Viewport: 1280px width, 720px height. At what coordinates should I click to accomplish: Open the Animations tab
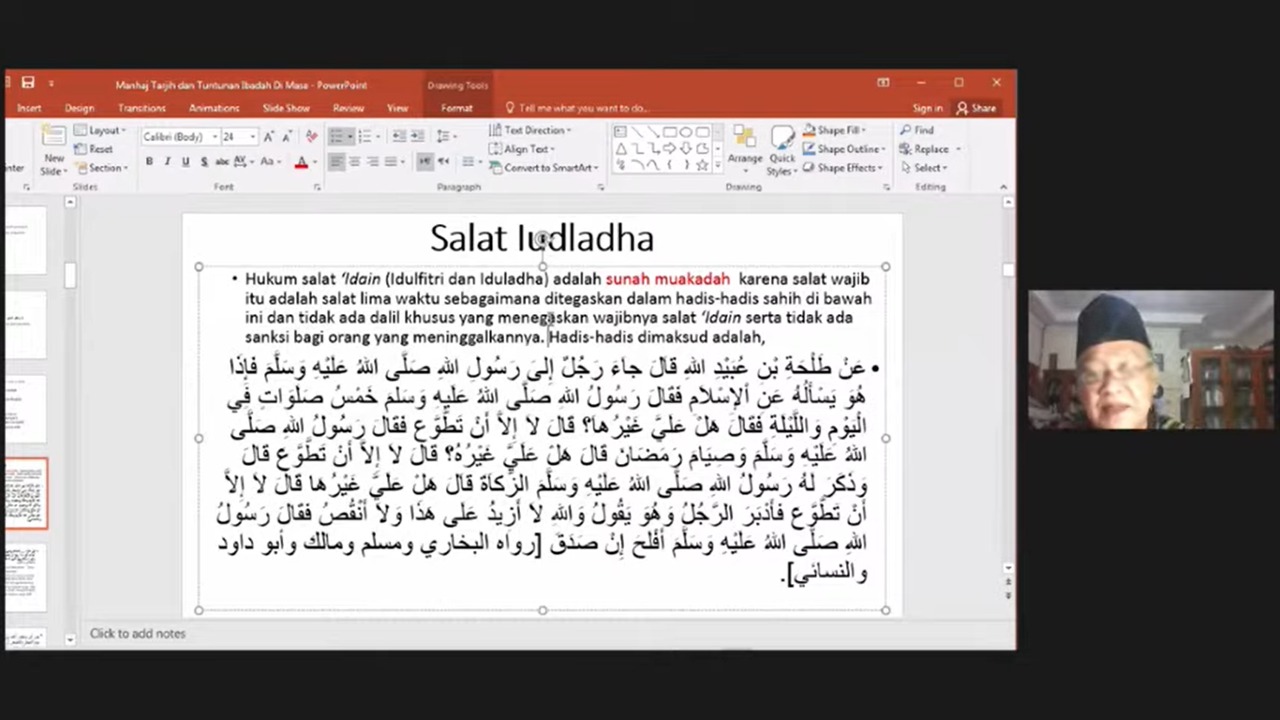(x=214, y=108)
